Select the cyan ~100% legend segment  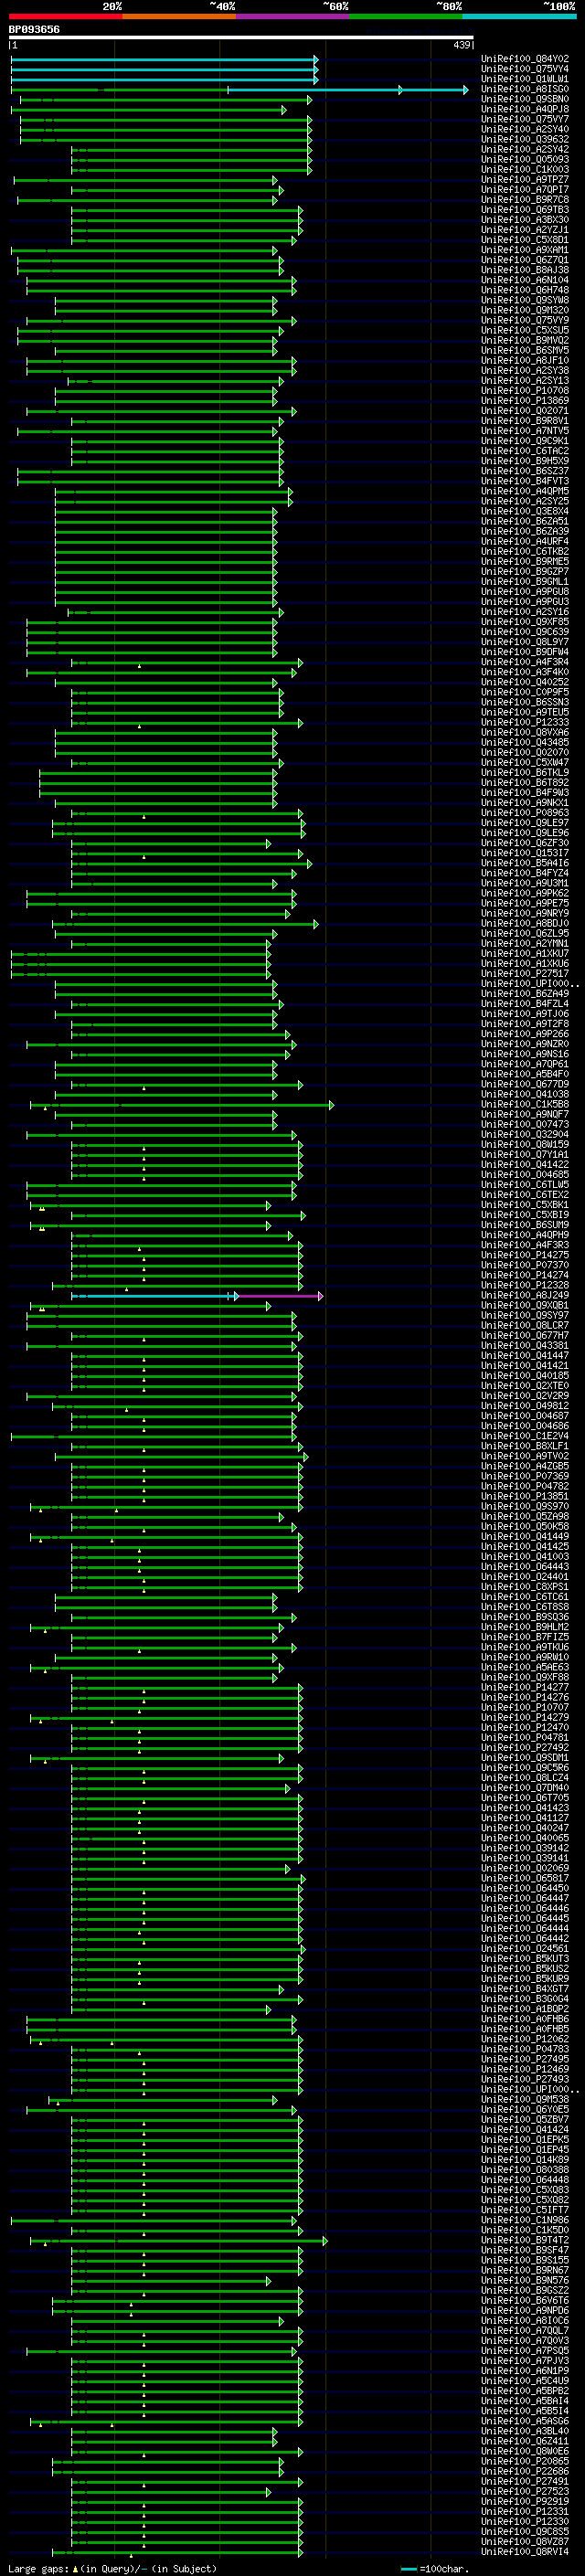[519, 16]
